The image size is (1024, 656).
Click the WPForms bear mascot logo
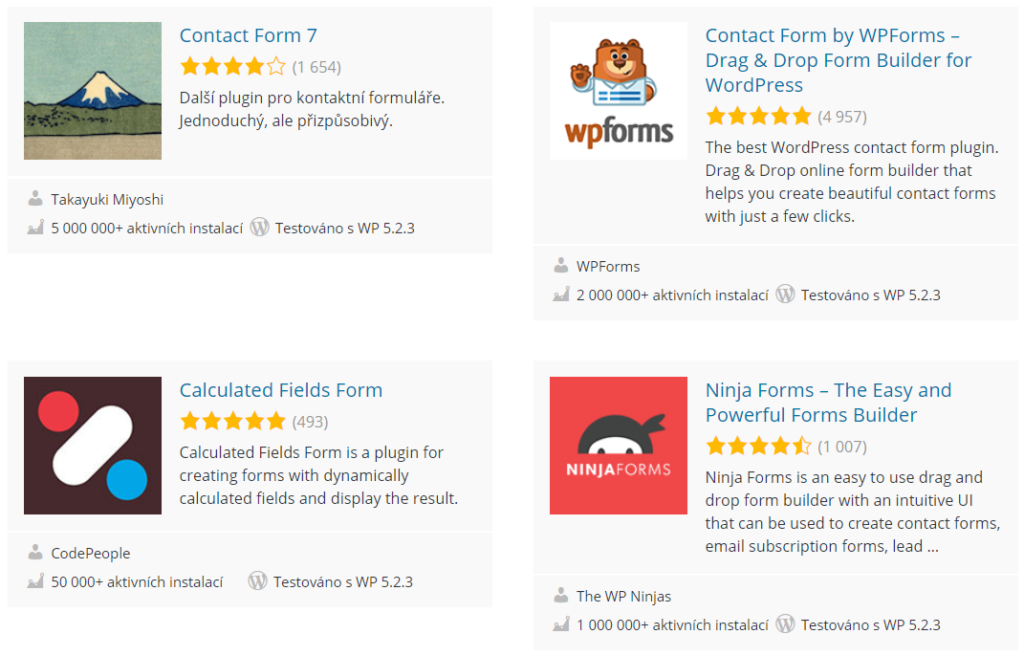[x=618, y=91]
